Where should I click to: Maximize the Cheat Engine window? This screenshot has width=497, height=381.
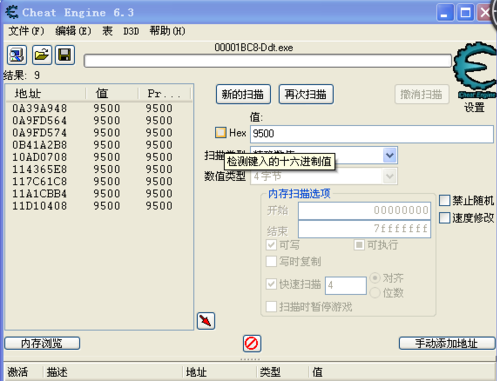[x=465, y=13]
